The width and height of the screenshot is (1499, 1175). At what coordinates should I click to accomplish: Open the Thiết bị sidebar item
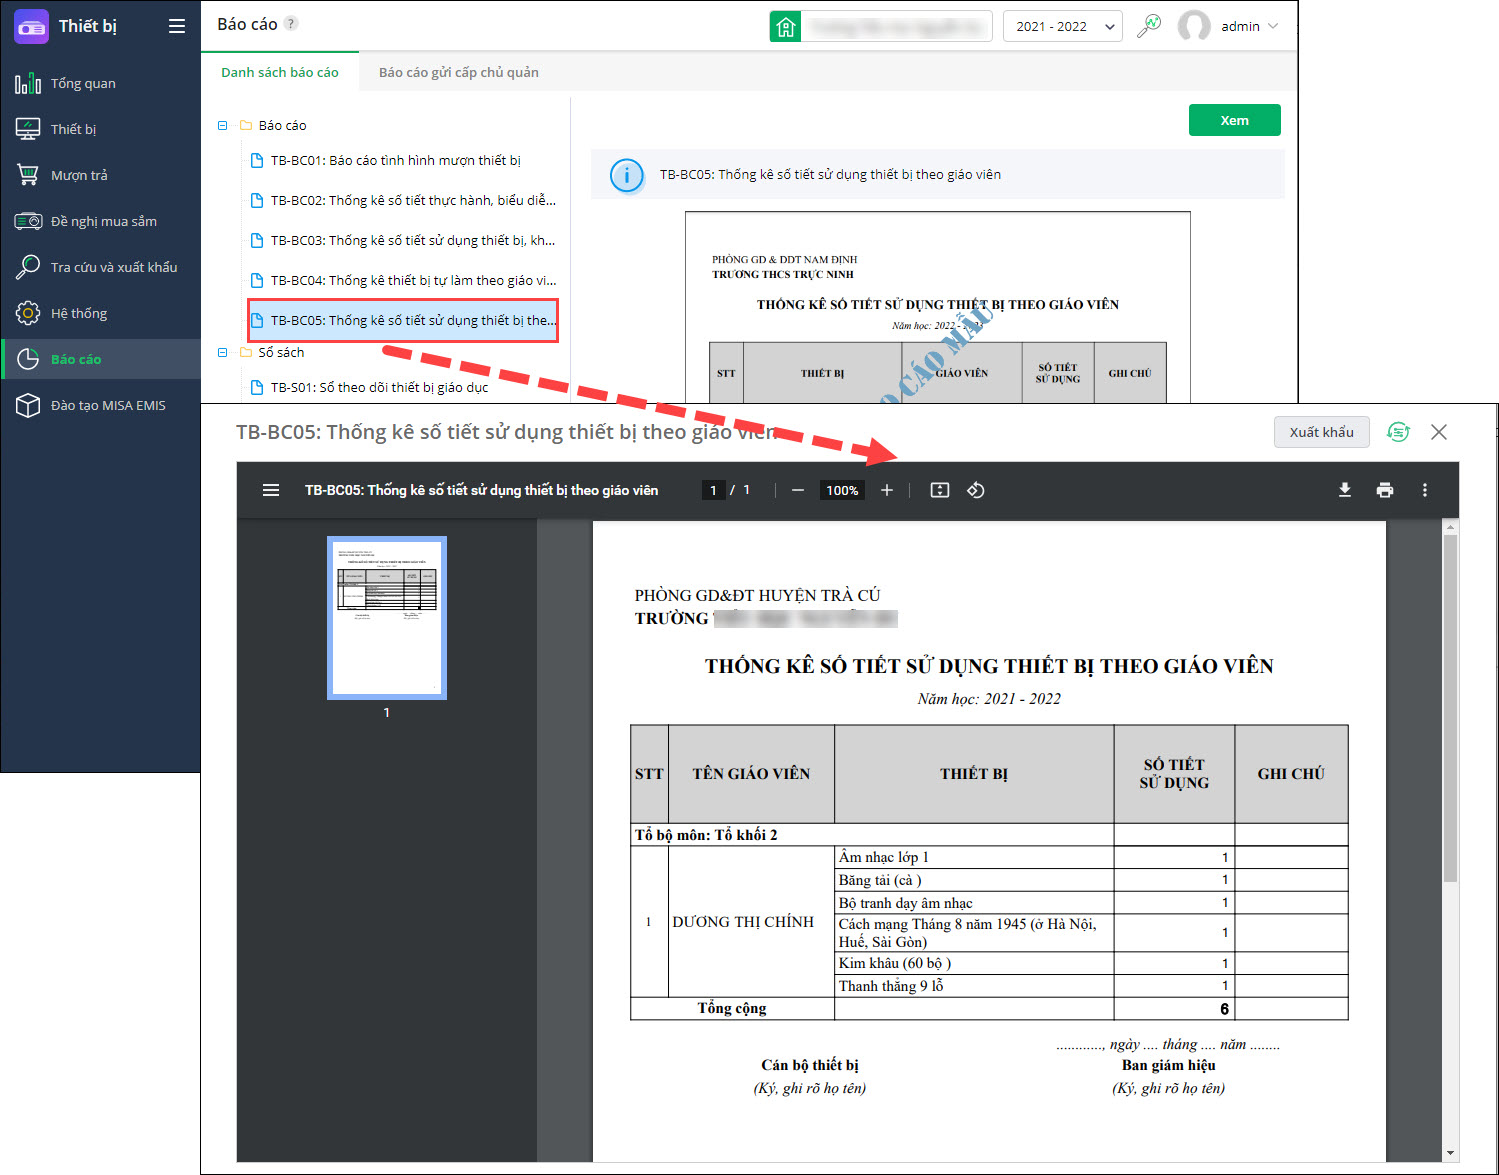101,129
